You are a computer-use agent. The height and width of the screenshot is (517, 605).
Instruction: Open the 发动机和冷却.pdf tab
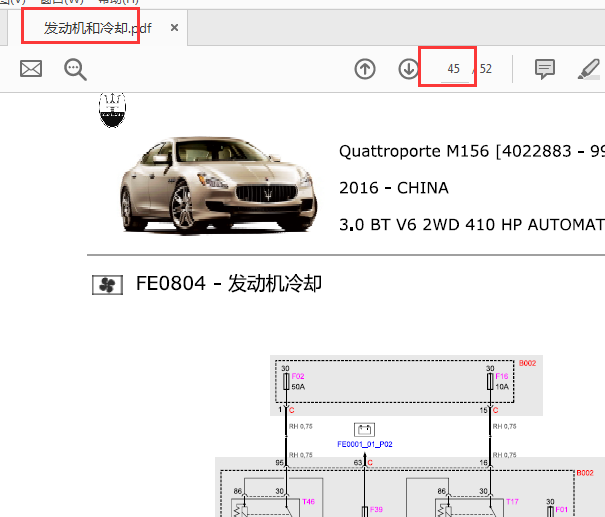click(x=97, y=28)
